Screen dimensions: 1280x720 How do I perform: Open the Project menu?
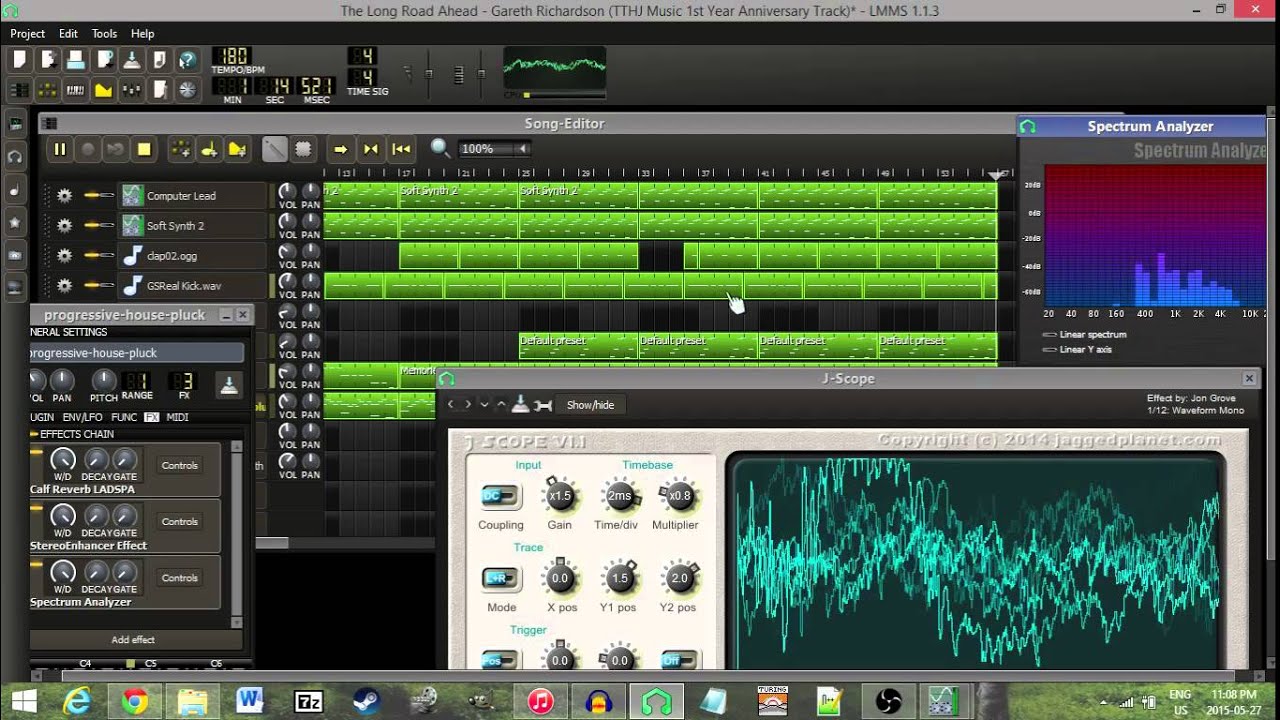[28, 33]
